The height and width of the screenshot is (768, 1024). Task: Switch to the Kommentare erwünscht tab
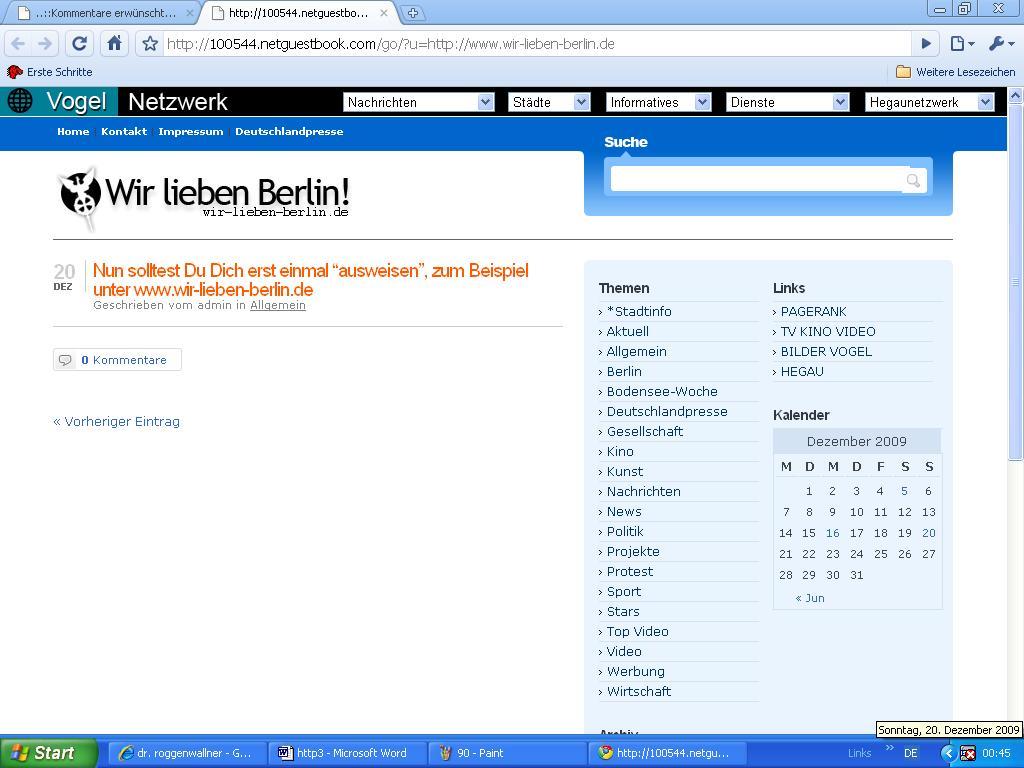(100, 13)
